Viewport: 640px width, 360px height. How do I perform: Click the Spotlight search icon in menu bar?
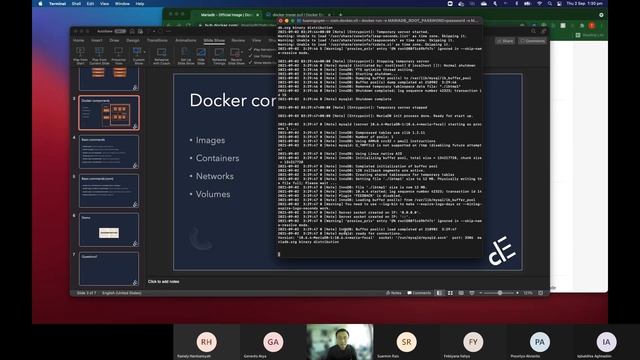(x=550, y=4)
